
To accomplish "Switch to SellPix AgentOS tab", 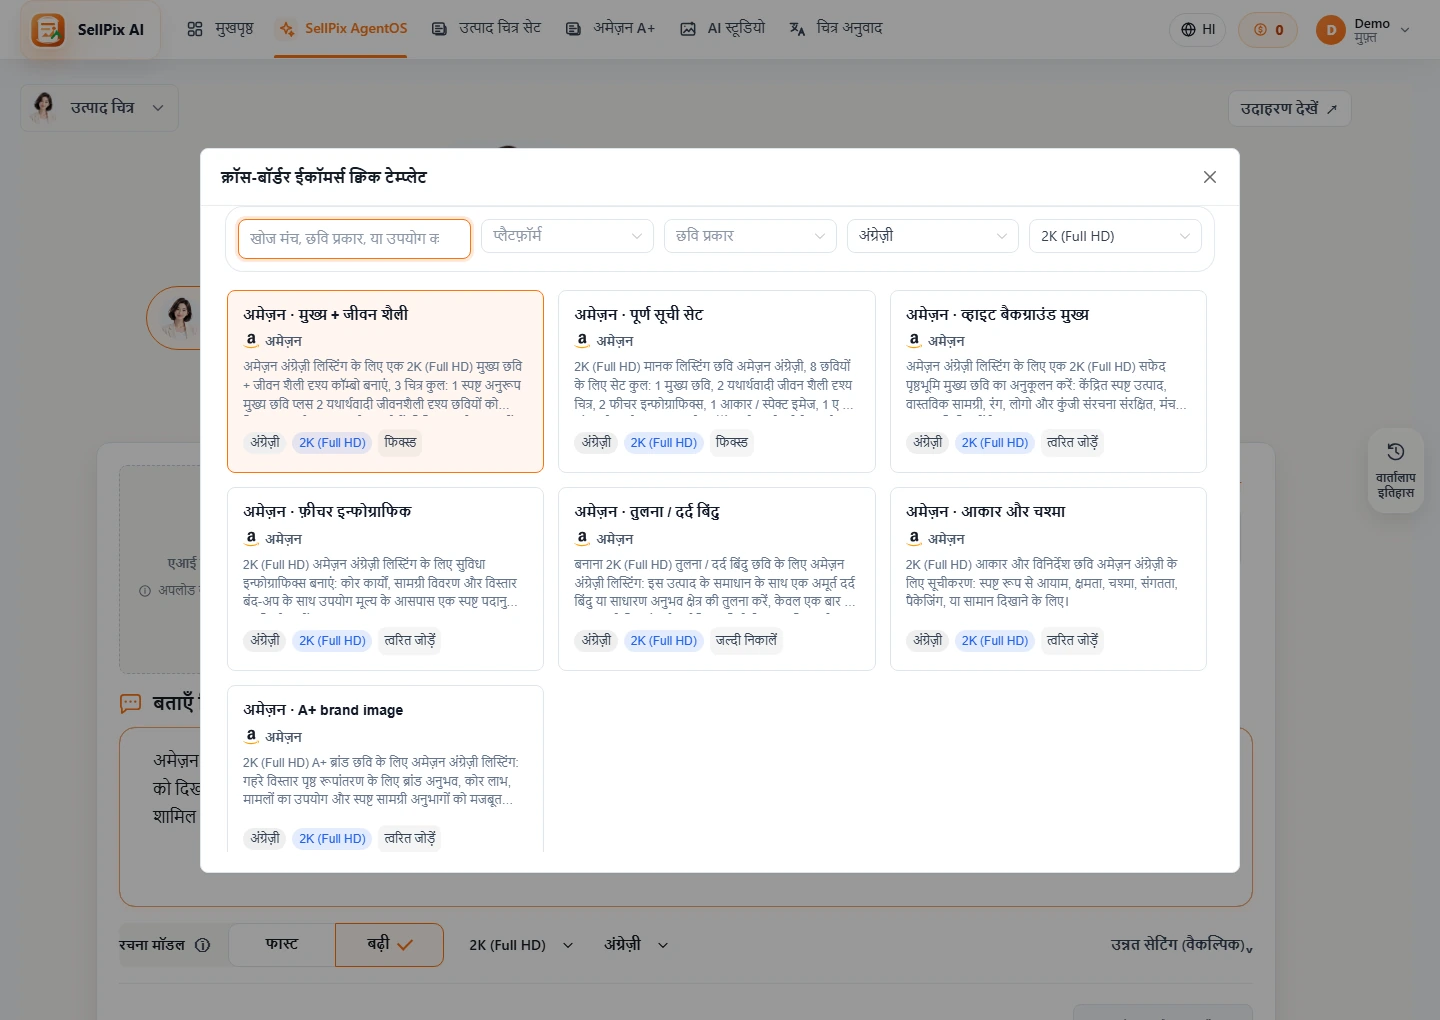I will tap(343, 29).
